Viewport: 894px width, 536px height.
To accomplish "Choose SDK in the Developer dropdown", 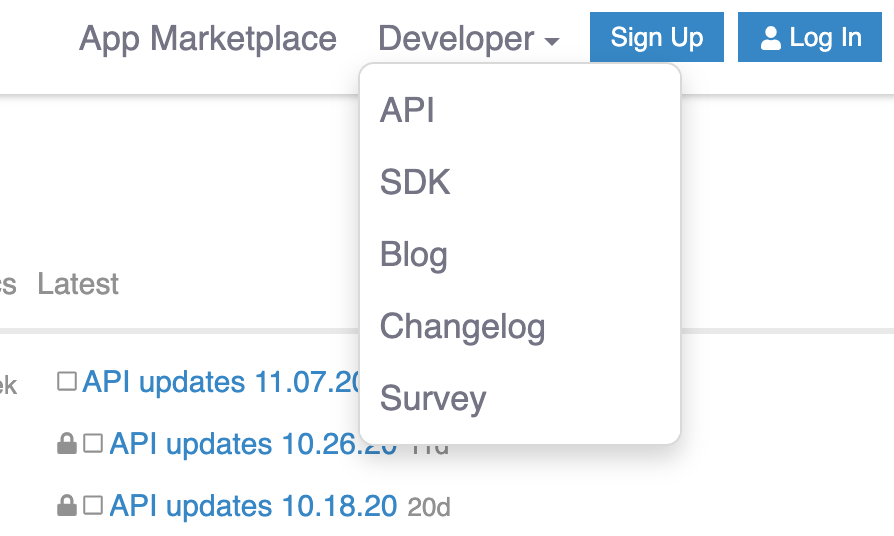I will point(415,182).
